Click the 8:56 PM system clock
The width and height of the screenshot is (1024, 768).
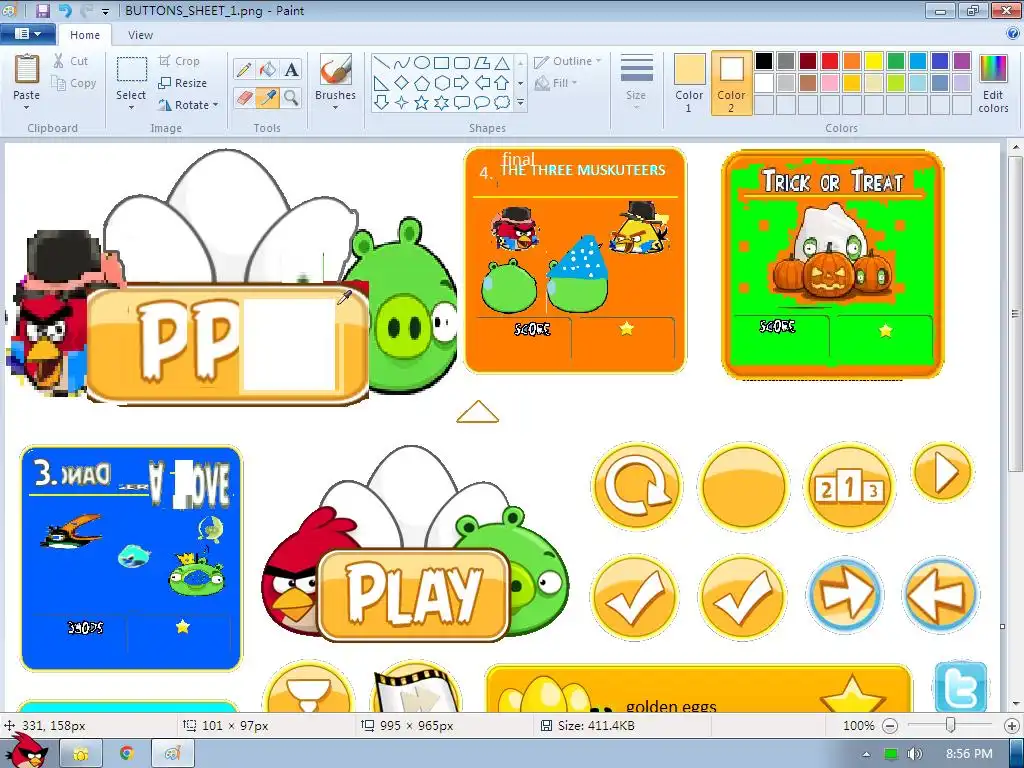tap(968, 754)
